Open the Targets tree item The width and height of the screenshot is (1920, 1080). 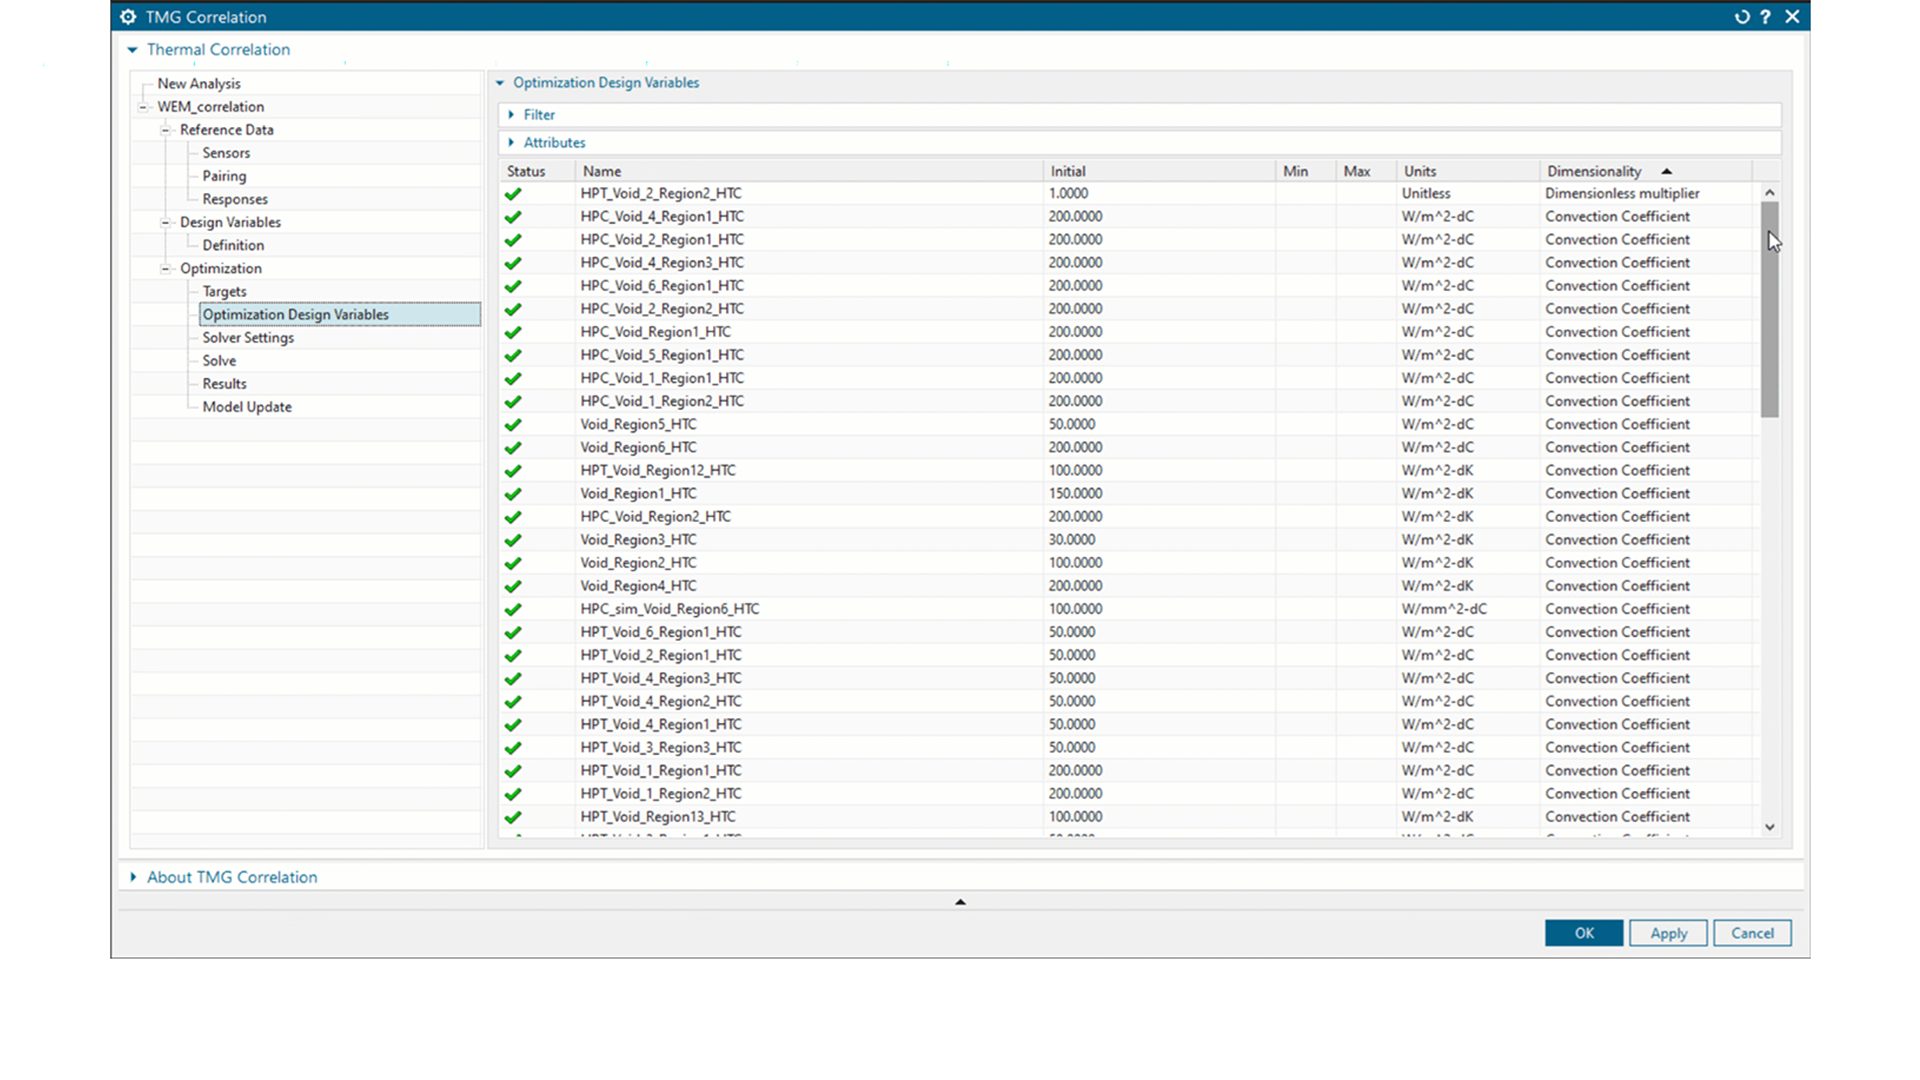224,292
